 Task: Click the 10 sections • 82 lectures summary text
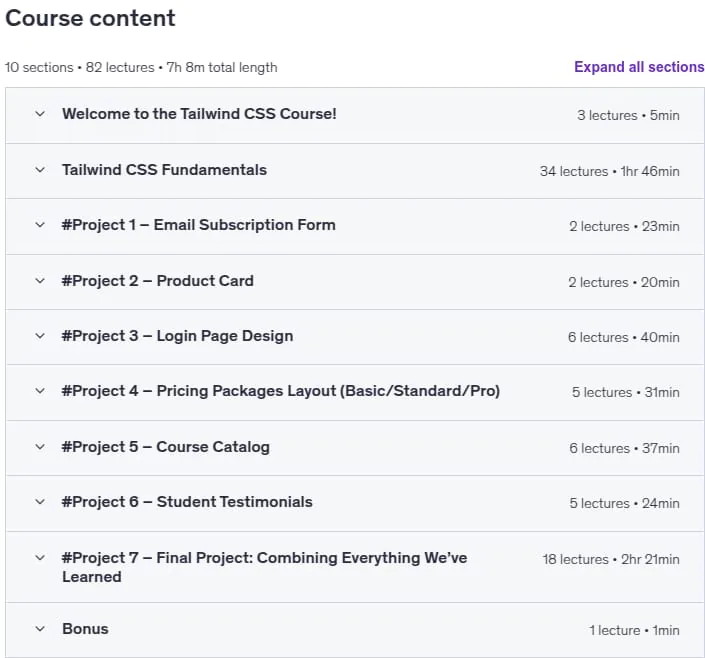(x=141, y=67)
